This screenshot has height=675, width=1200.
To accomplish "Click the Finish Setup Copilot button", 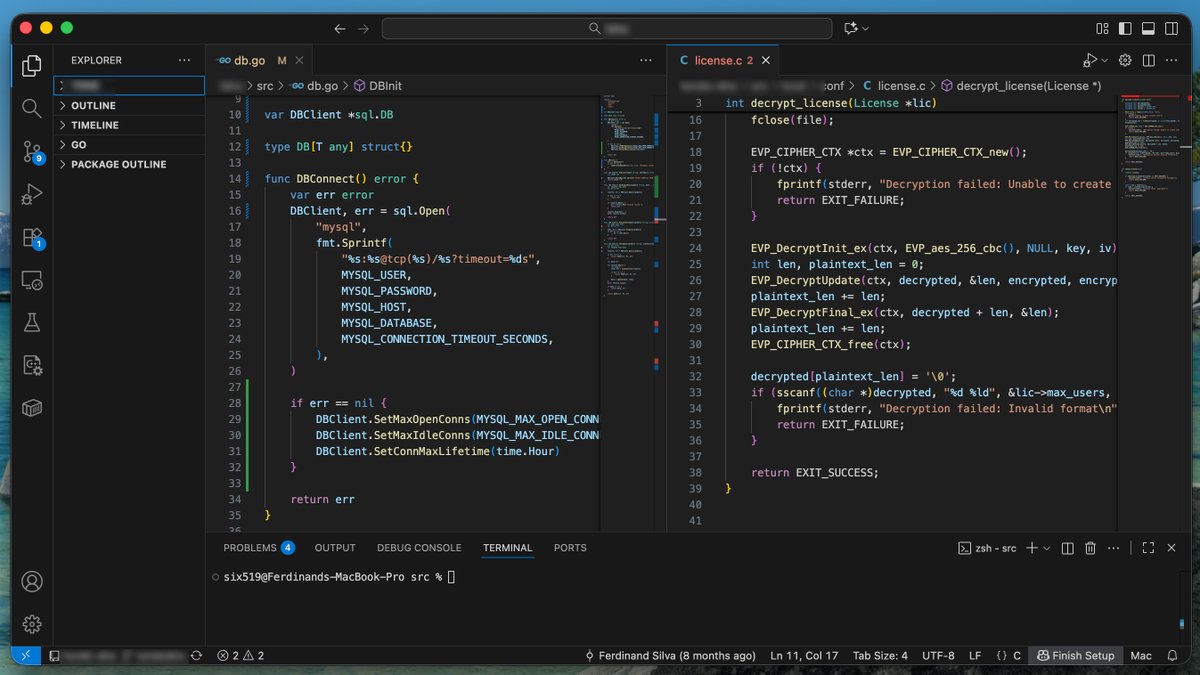I will [x=1075, y=656].
